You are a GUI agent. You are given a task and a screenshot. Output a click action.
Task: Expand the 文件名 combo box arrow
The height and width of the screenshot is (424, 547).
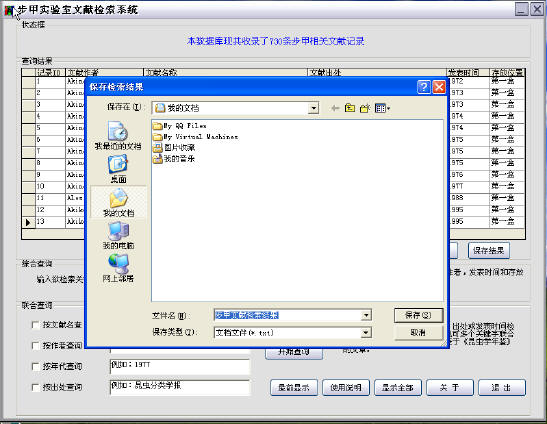tap(366, 315)
